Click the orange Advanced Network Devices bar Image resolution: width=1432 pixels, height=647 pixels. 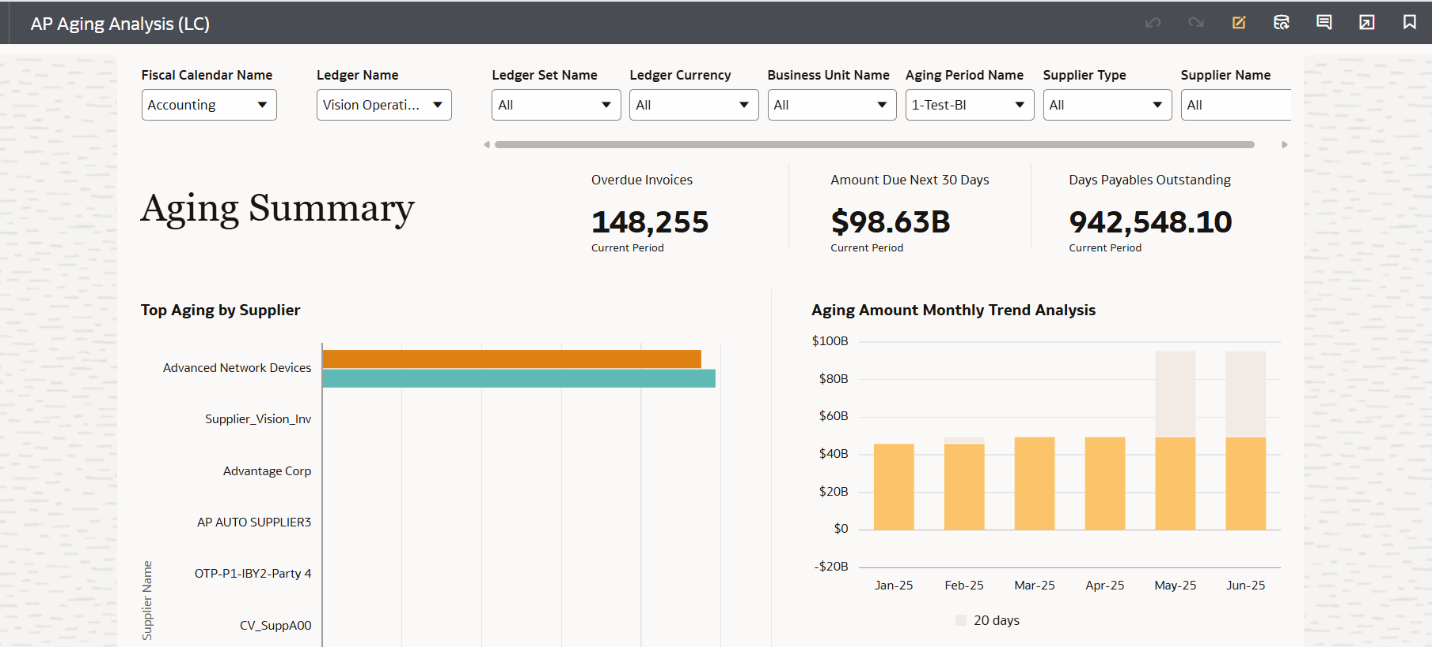pos(511,359)
